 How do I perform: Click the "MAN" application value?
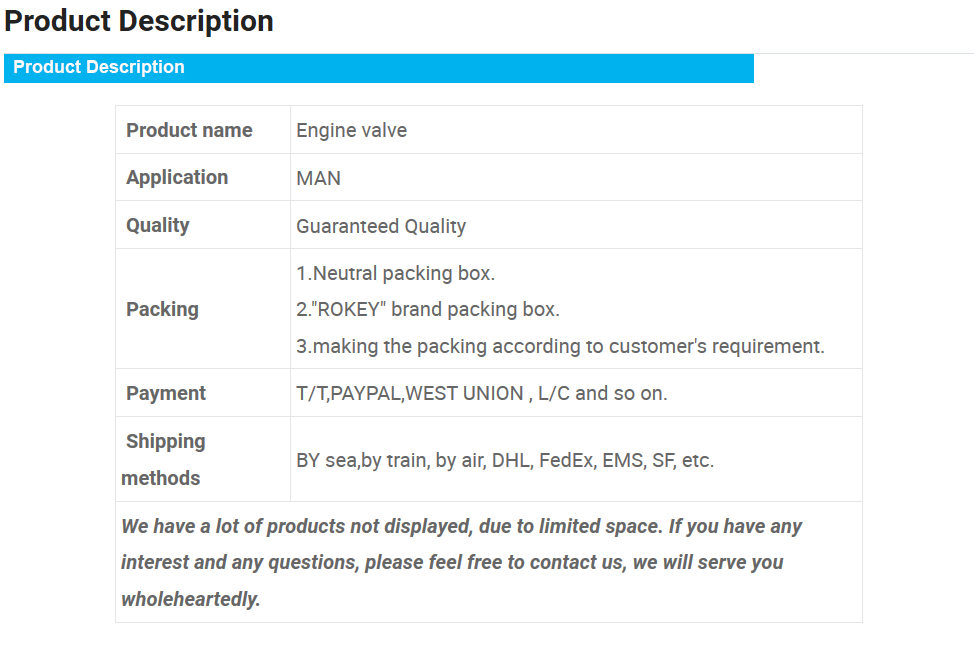coord(318,178)
